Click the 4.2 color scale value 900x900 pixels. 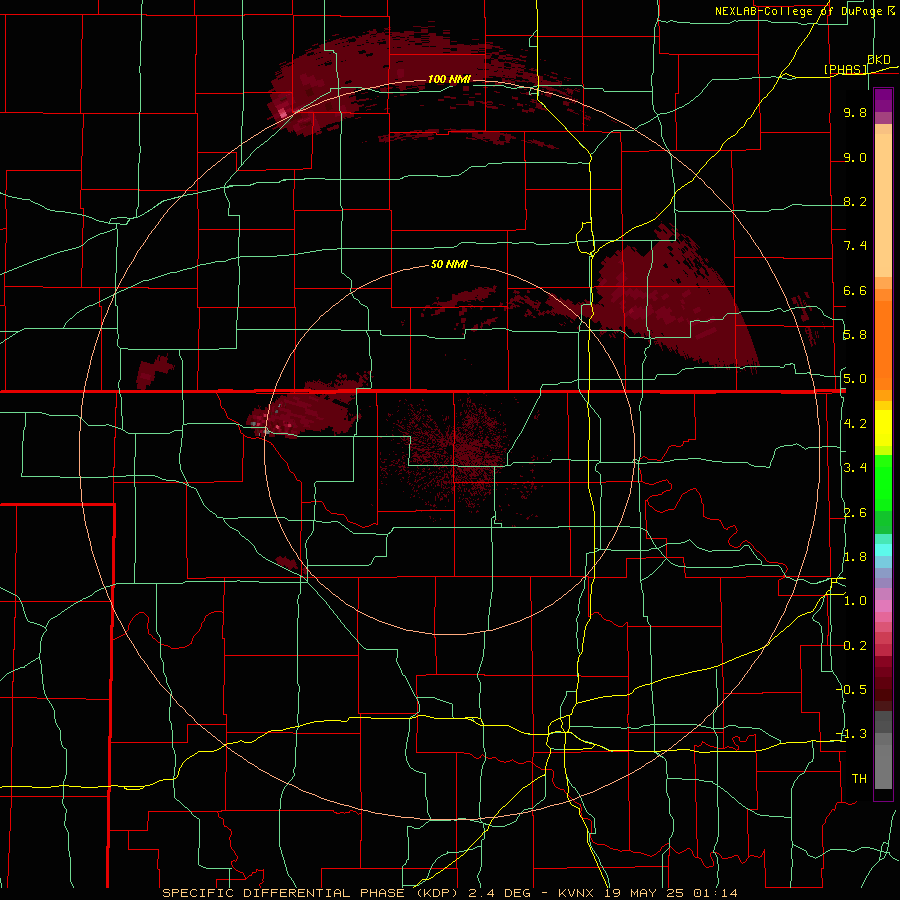855,424
